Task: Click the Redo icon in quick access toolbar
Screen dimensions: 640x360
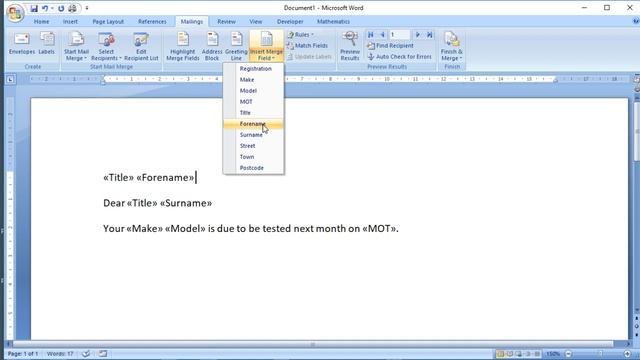Action: click(61, 8)
